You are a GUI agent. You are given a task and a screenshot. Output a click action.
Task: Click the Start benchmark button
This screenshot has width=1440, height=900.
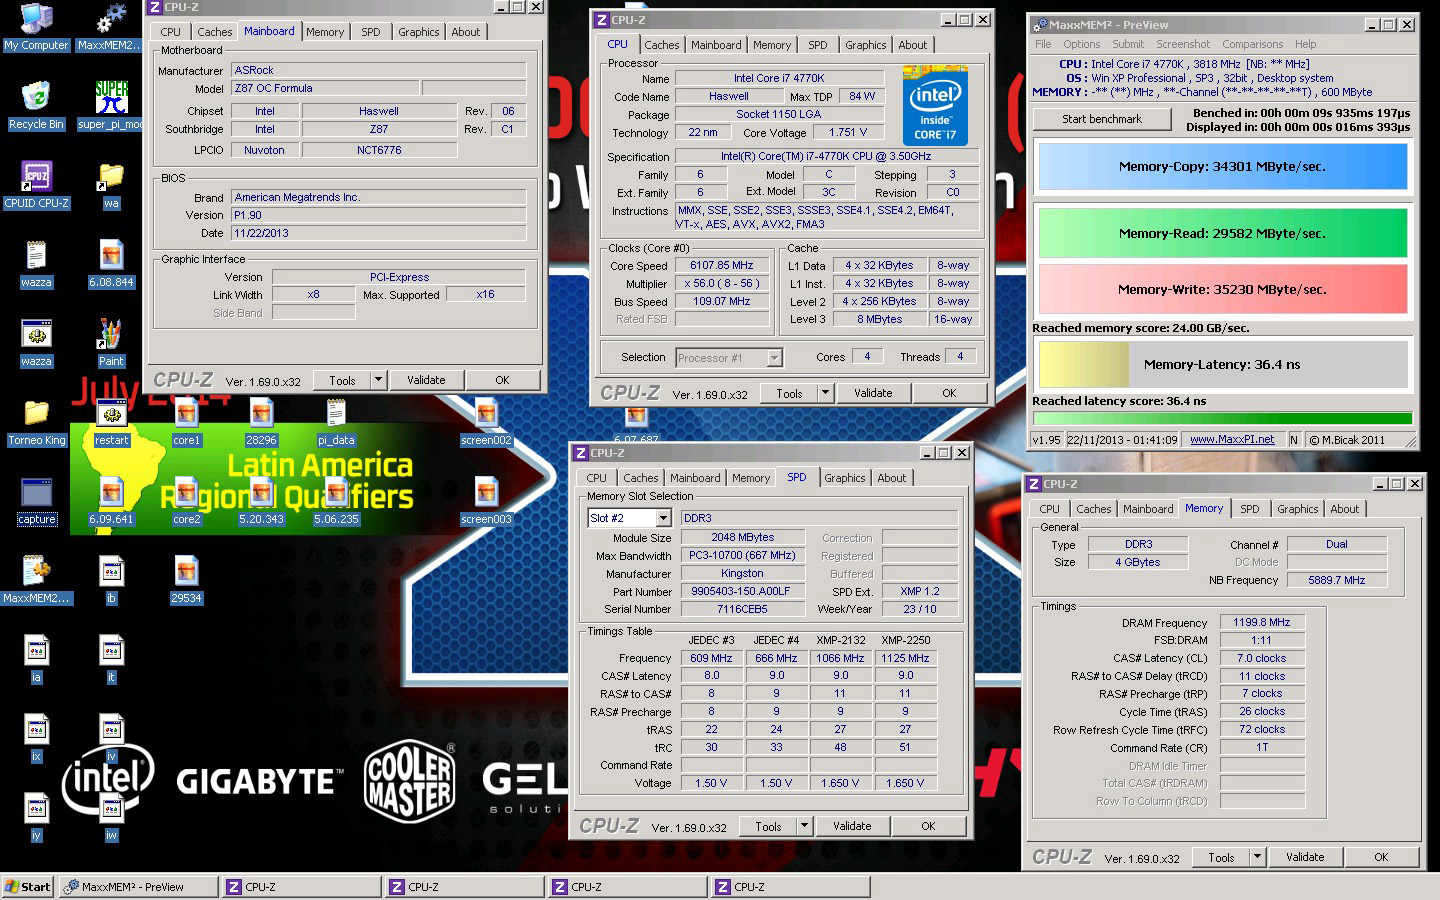tap(1102, 119)
